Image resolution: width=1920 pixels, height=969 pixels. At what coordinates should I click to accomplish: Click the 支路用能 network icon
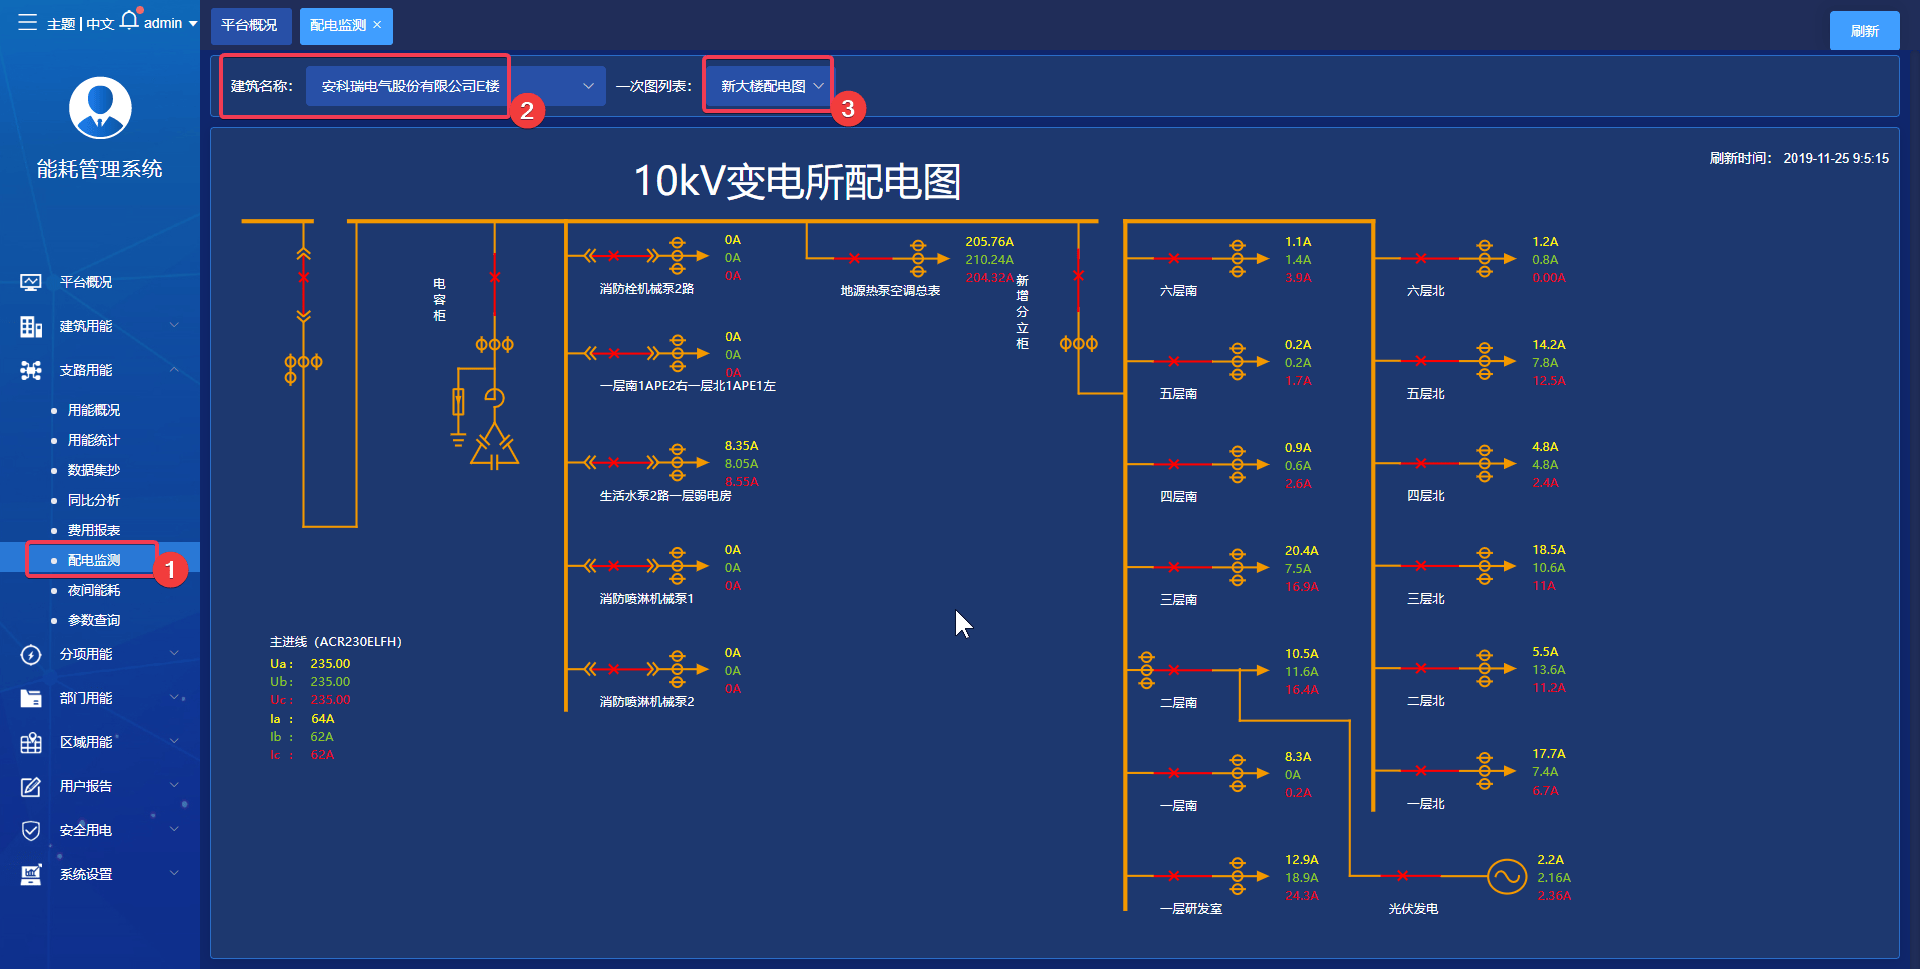pyautogui.click(x=31, y=370)
